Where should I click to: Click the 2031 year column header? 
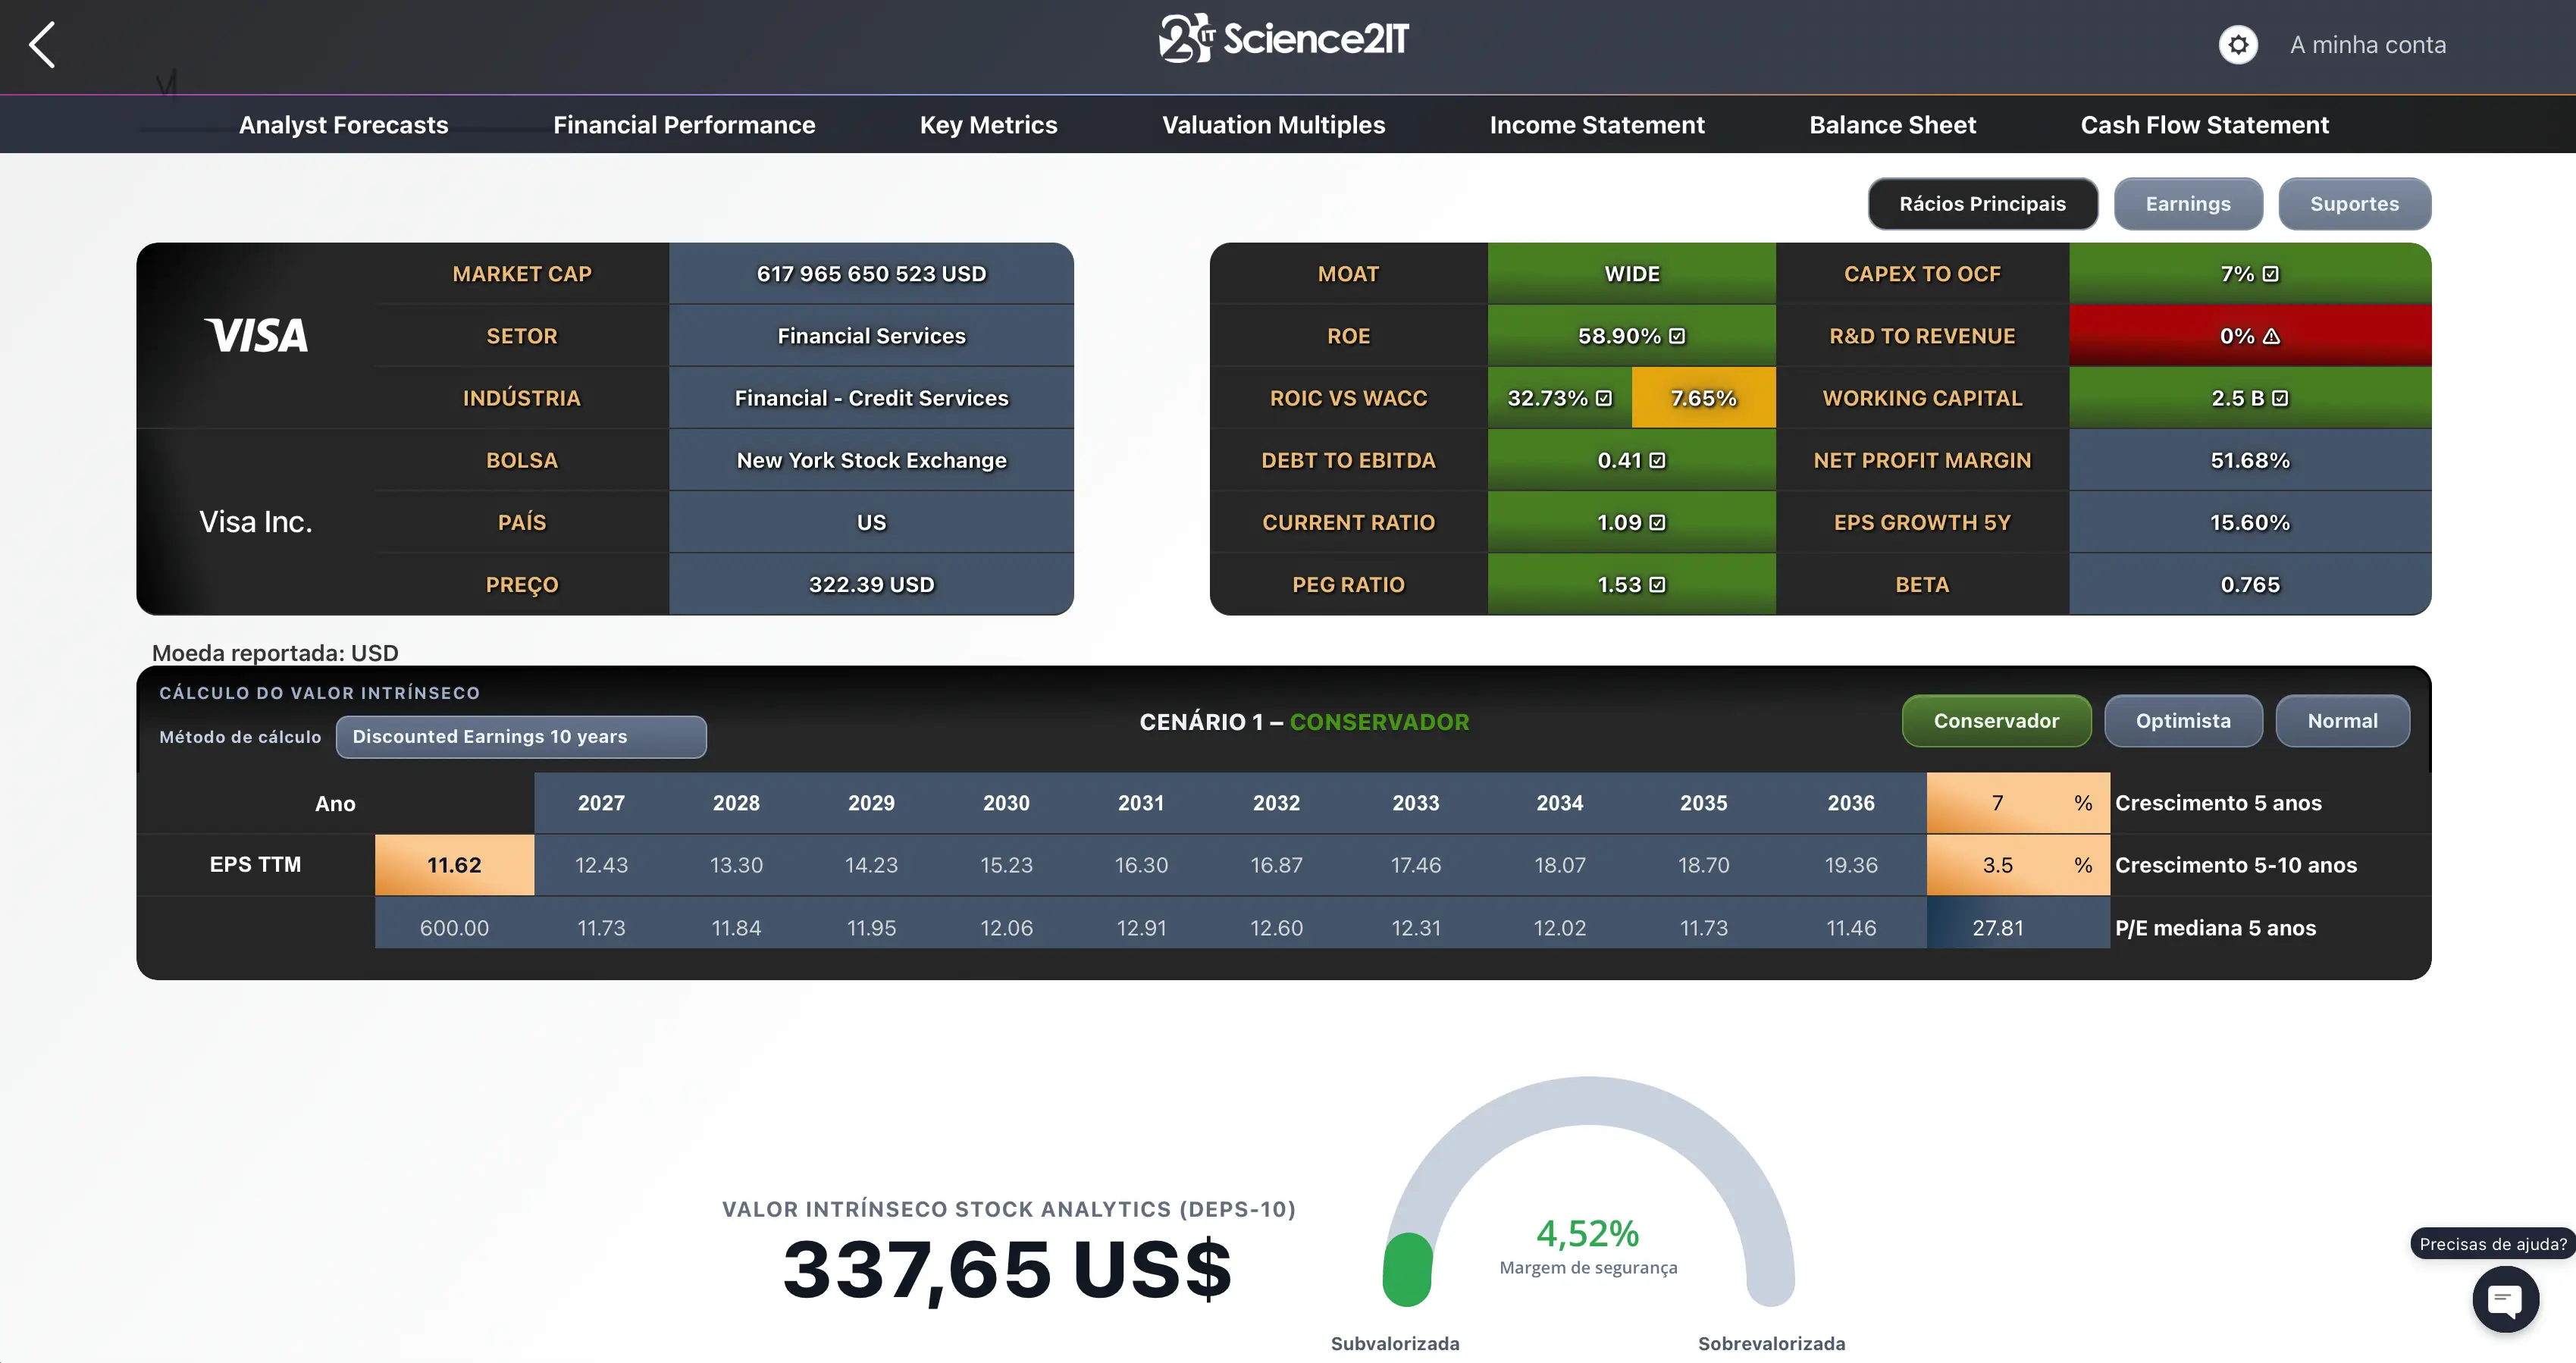1141,803
